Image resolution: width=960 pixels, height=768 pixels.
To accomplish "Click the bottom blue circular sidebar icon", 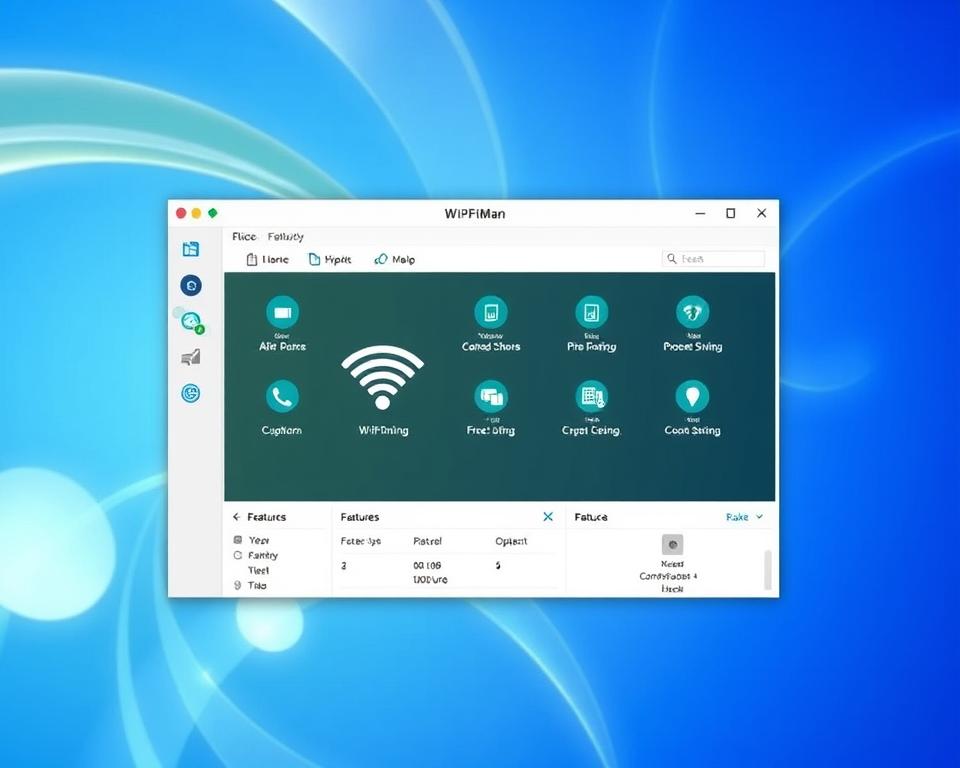I will [x=191, y=393].
